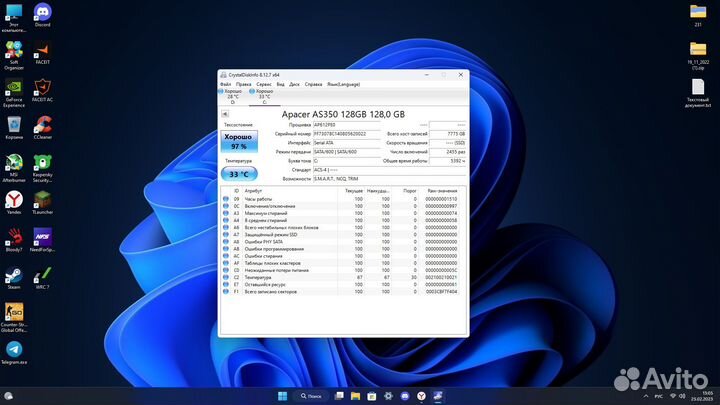Viewport: 720px width, 405px height.
Task: Open Kaspersky Security desktop icon
Action: pyautogui.click(x=42, y=163)
